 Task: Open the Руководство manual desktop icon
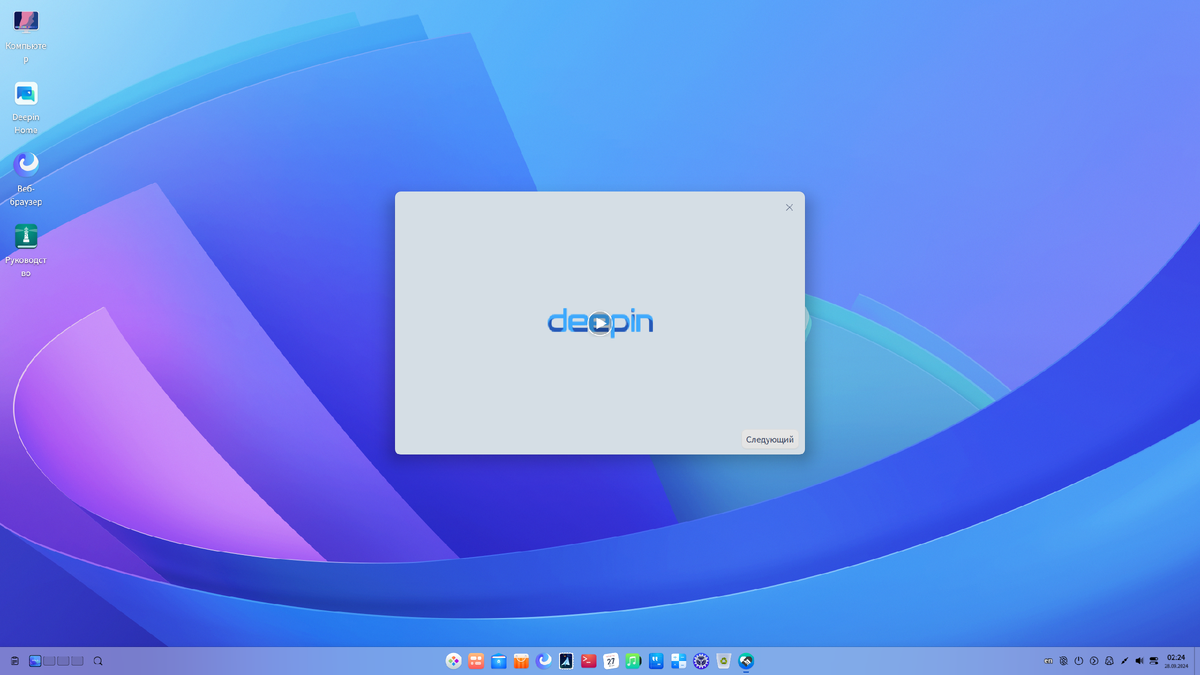pos(26,250)
